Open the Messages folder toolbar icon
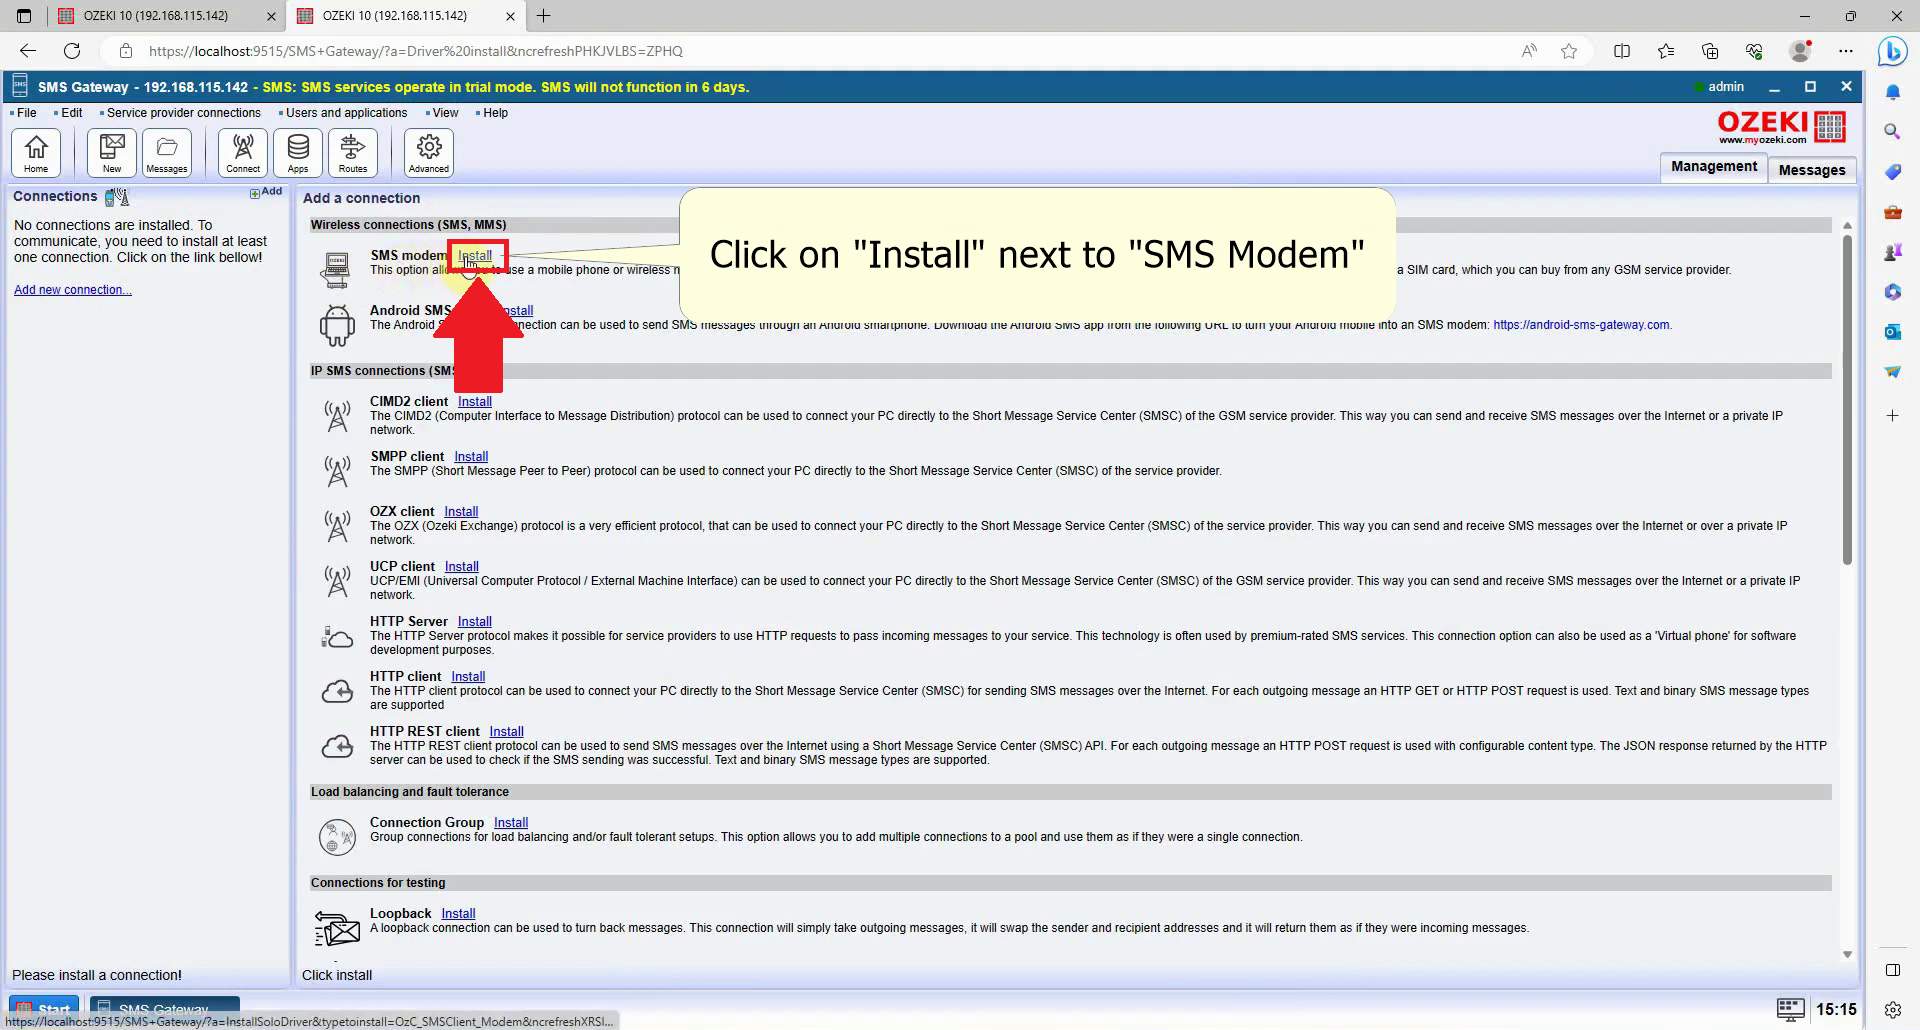 167,153
